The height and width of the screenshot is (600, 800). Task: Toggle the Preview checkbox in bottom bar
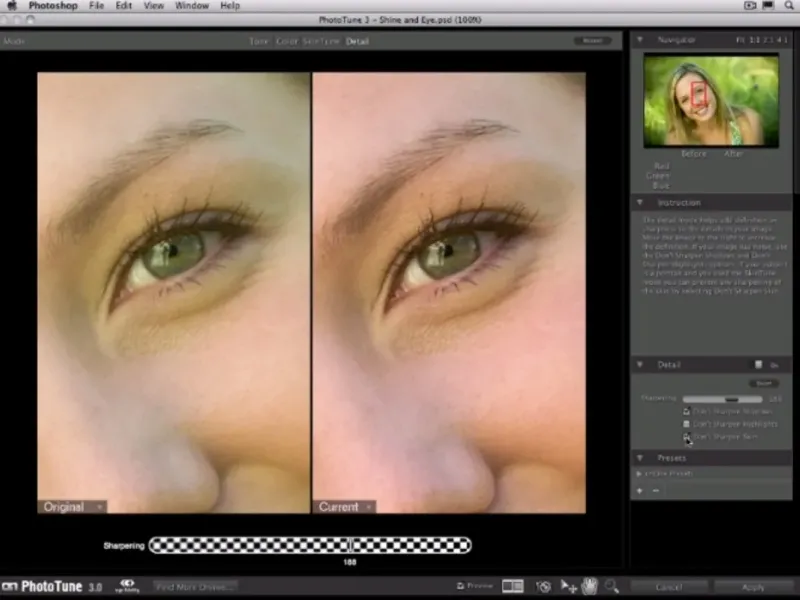point(459,587)
